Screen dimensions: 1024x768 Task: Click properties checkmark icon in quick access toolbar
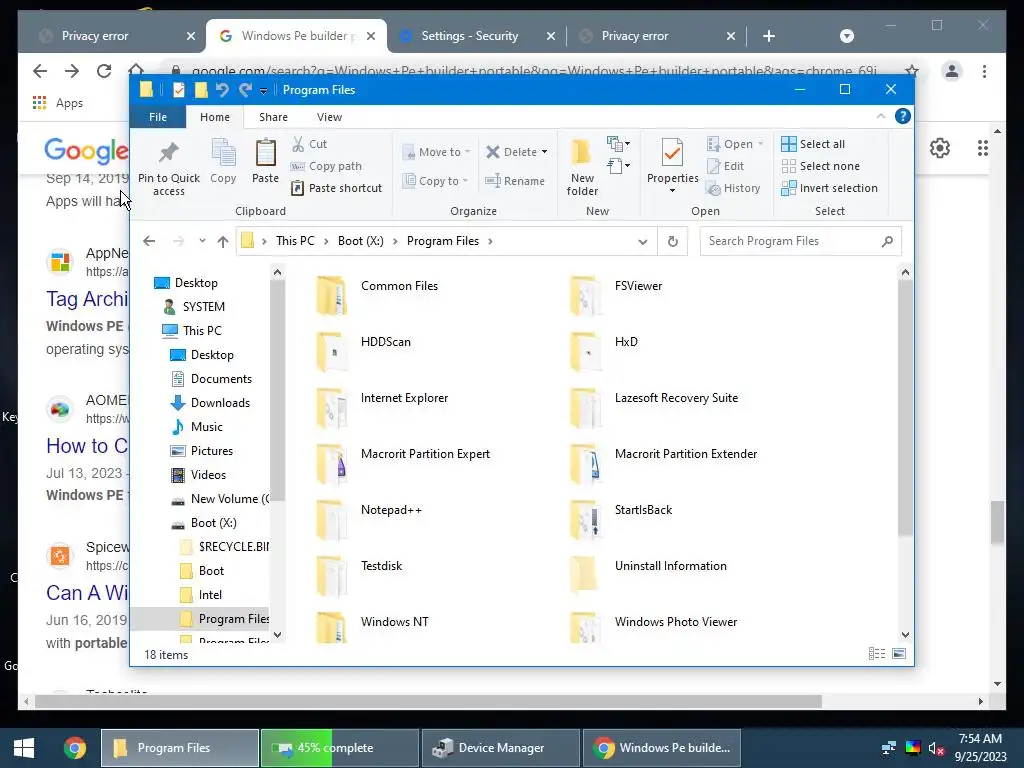coord(178,89)
